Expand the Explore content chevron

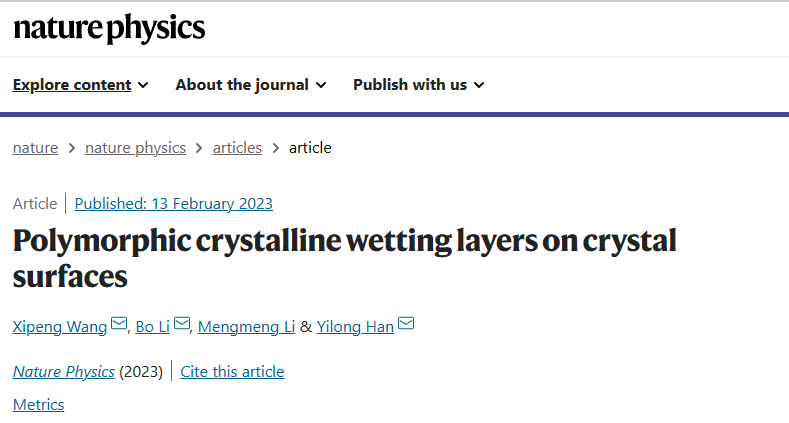pyautogui.click(x=143, y=85)
